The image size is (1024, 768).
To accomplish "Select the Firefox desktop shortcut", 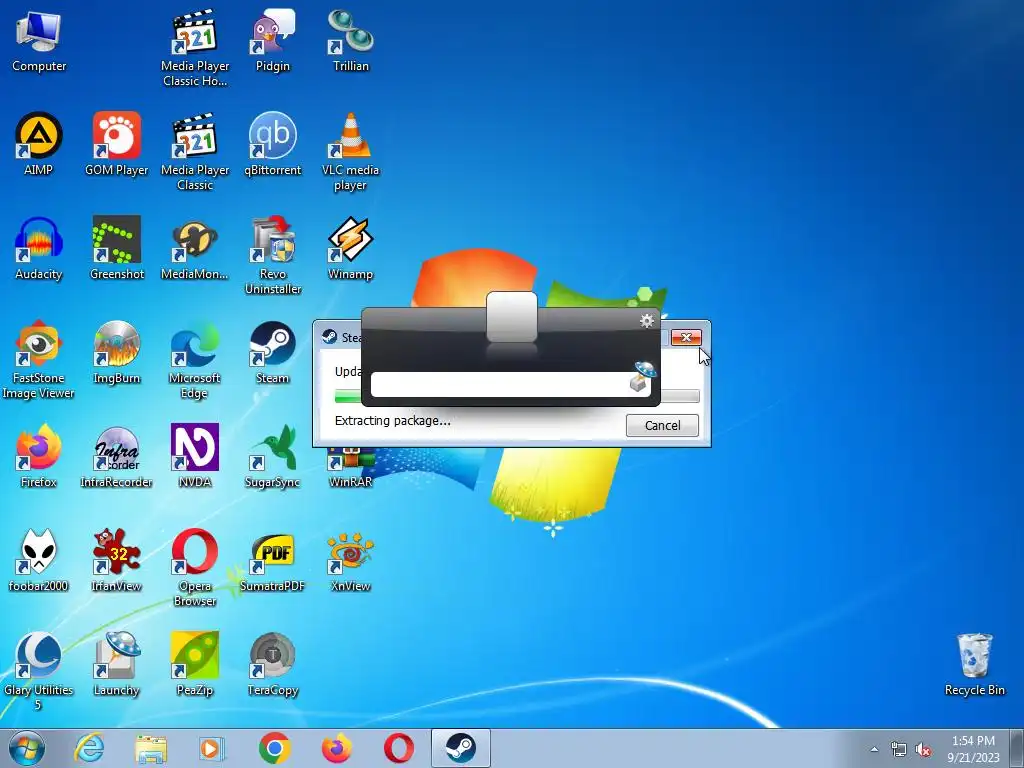I will [39, 456].
